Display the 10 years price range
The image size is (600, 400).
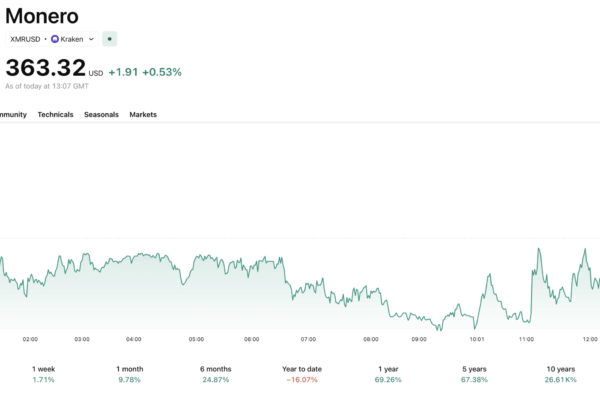(559, 374)
